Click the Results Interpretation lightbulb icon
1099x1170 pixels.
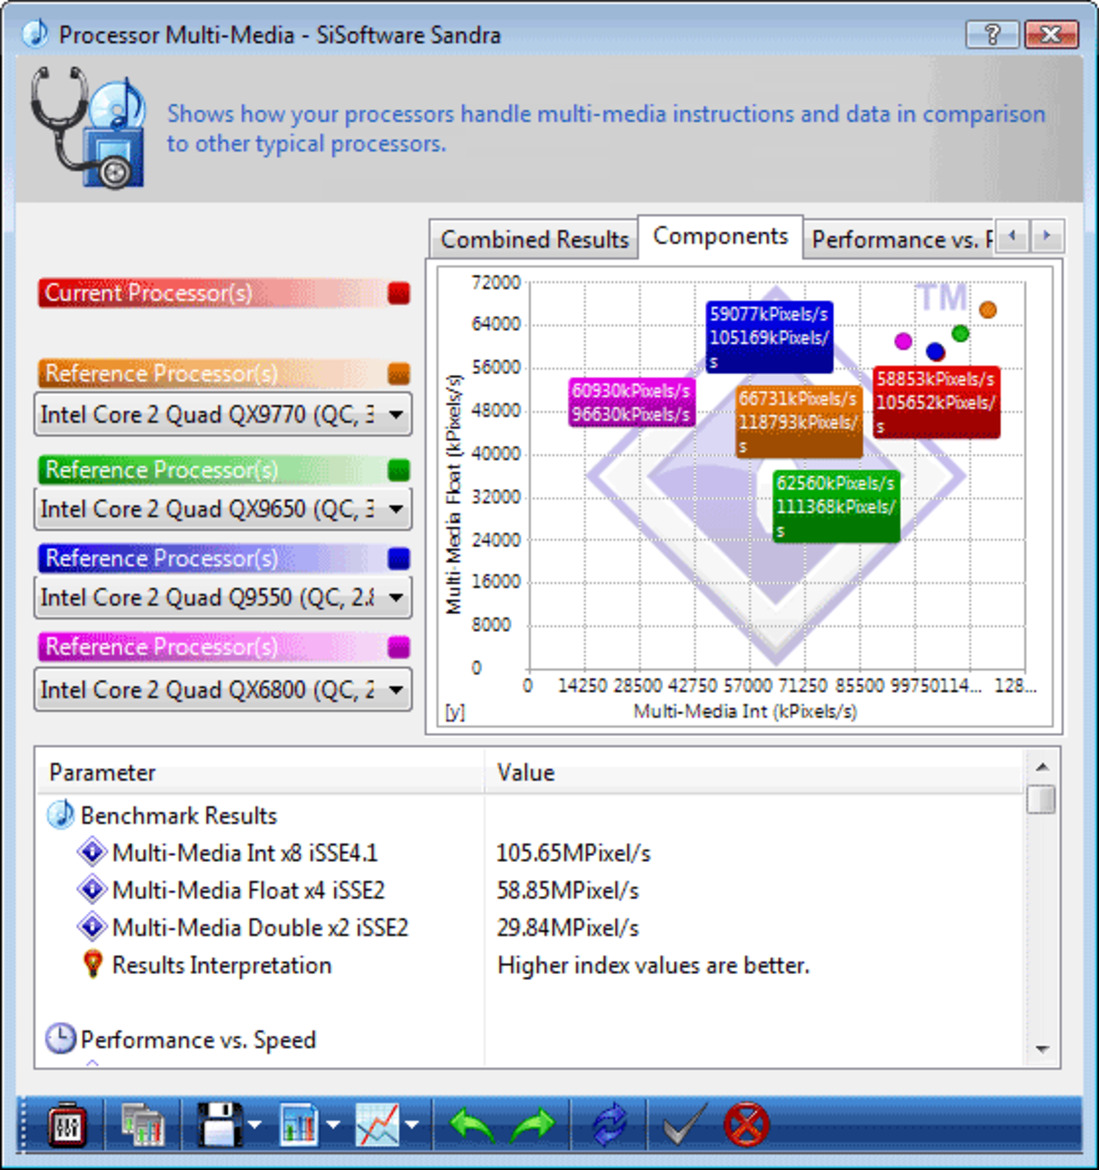coord(93,964)
